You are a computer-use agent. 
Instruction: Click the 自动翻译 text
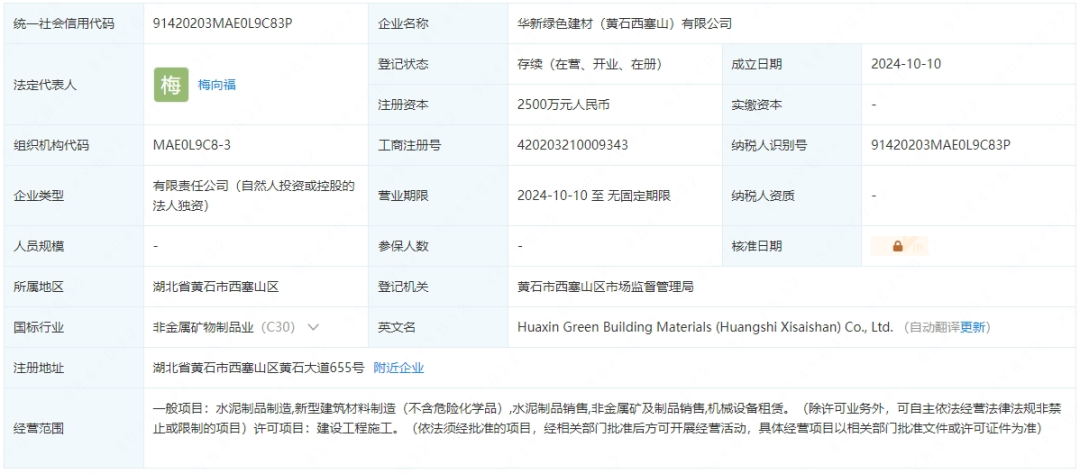coord(935,327)
